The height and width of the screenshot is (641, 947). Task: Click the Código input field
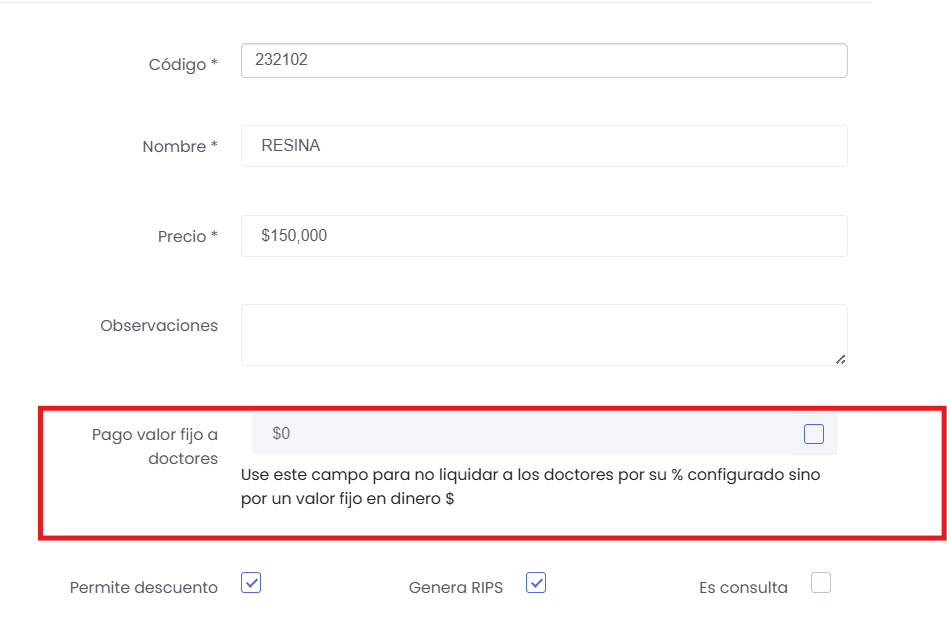point(543,60)
